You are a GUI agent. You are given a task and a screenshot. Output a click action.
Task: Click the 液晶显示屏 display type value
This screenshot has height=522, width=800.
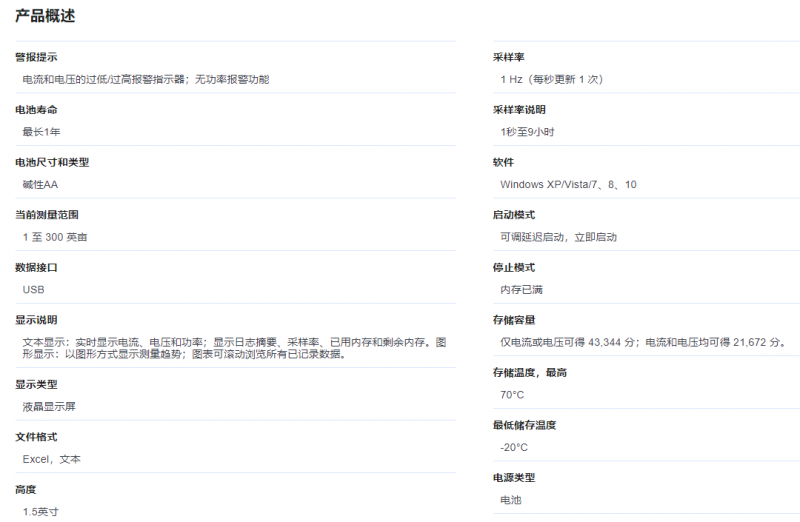pyautogui.click(x=47, y=407)
